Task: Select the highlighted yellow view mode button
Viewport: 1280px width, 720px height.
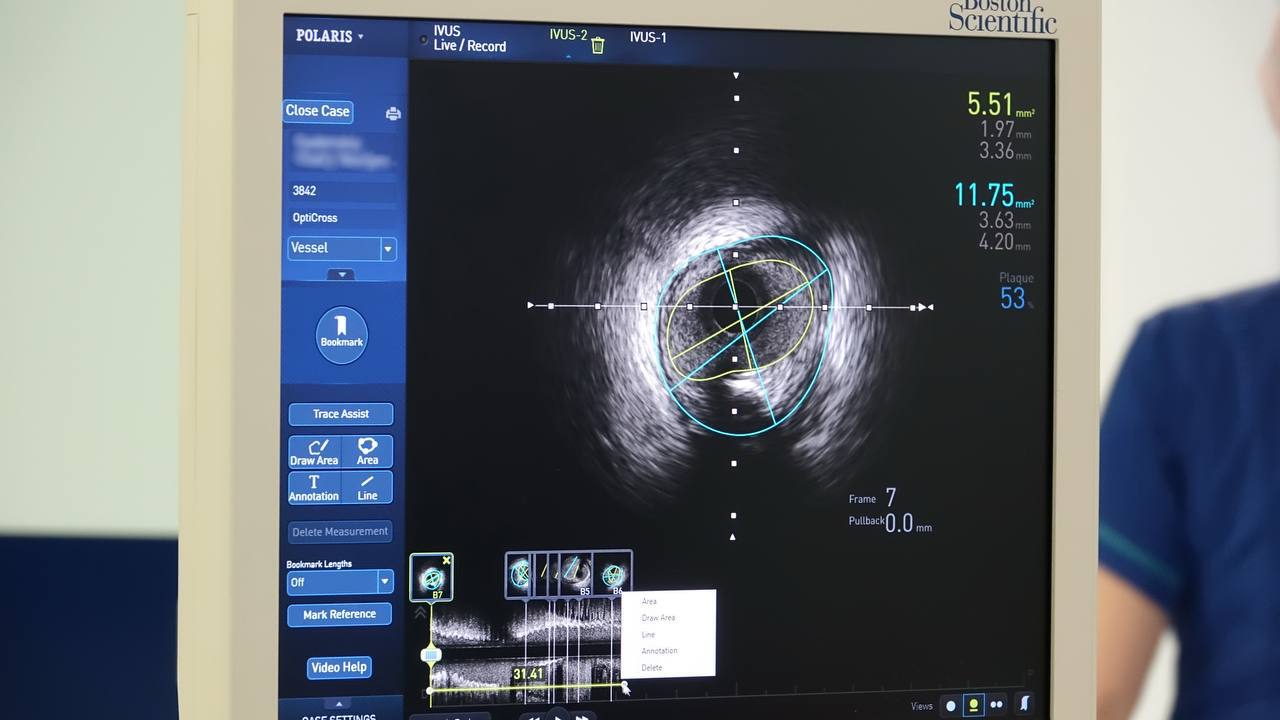Action: 973,705
